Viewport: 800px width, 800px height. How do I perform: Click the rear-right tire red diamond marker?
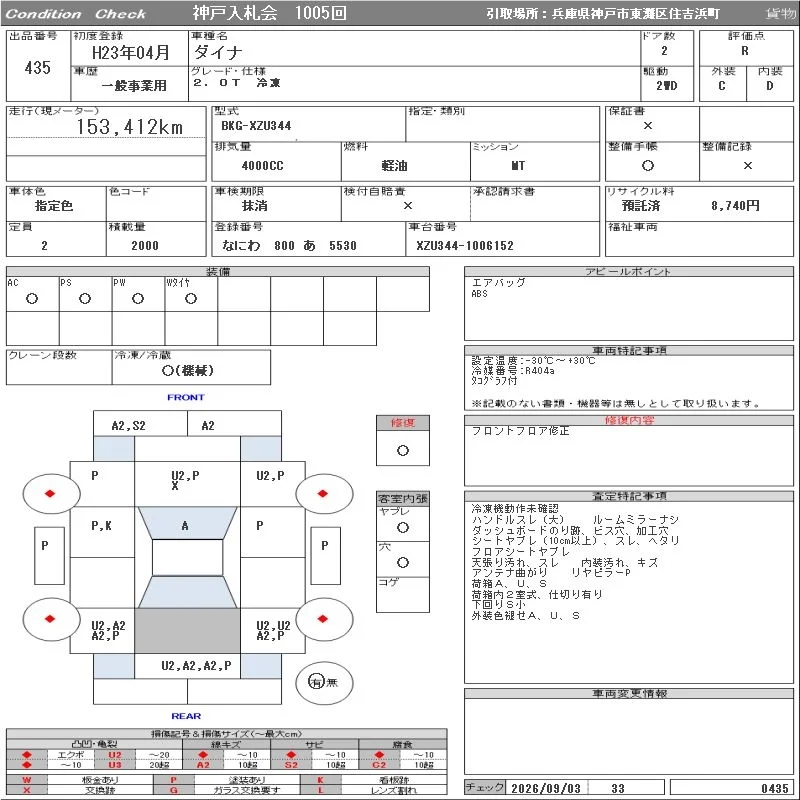[x=322, y=619]
